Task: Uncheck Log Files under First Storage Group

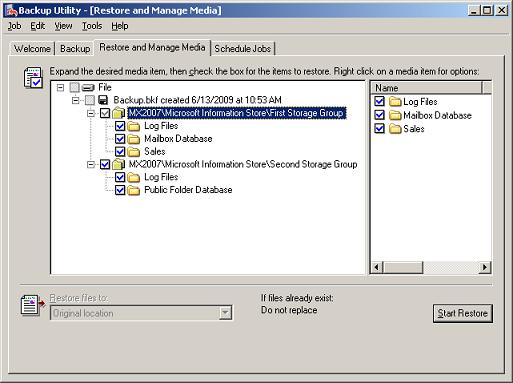Action: pos(120,126)
